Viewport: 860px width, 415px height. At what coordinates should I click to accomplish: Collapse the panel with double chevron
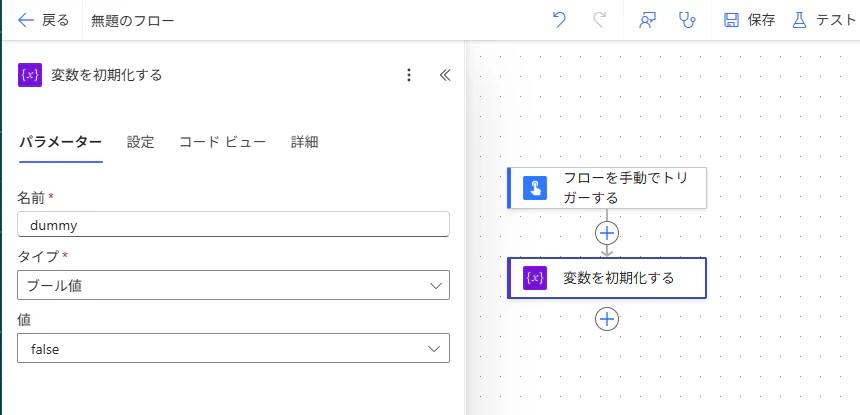[x=445, y=75]
